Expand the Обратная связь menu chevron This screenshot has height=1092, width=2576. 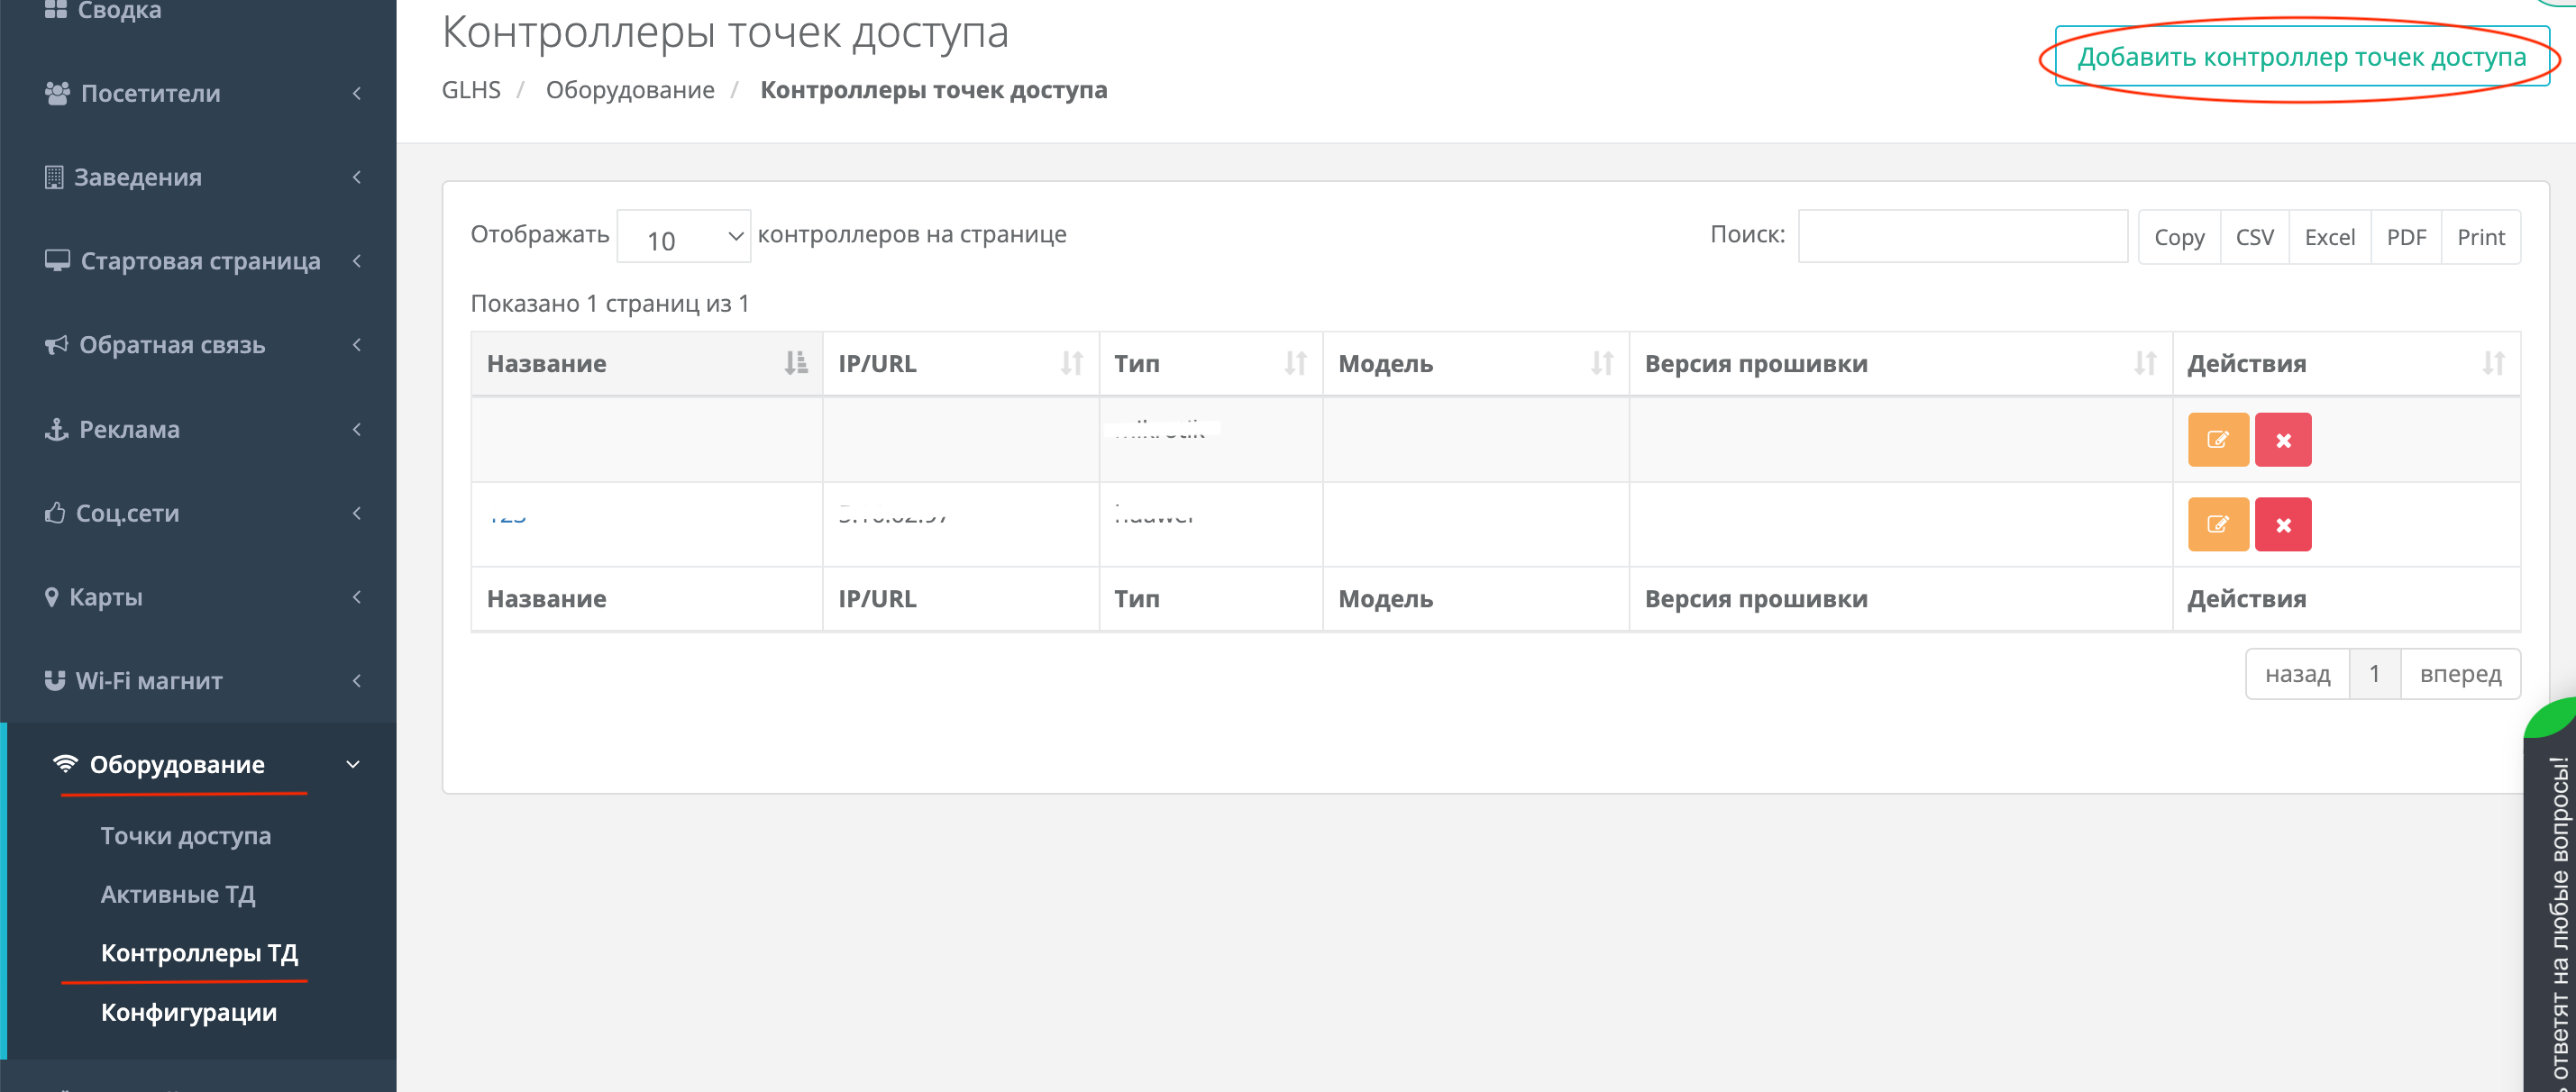(357, 345)
